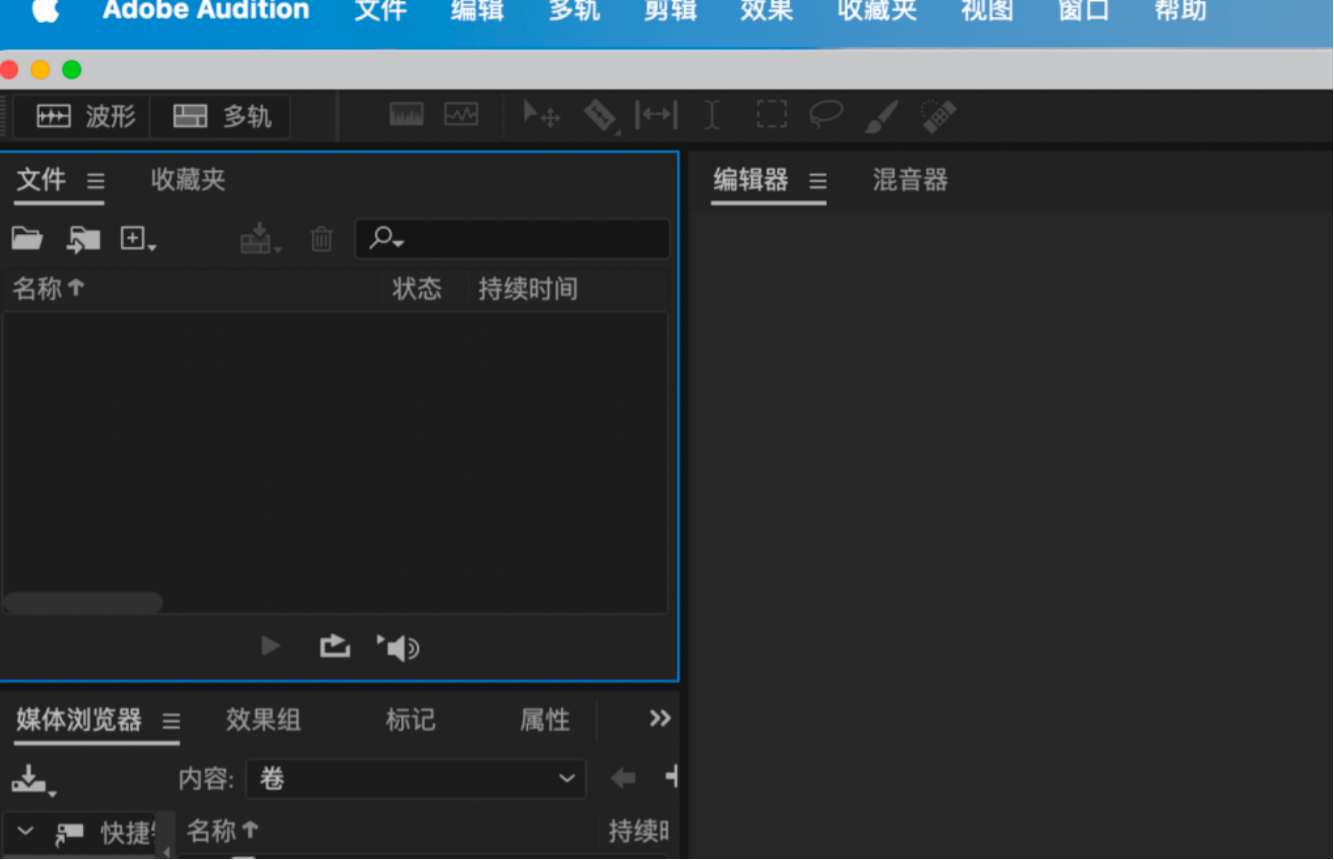
Task: Click the Insert into Multitrack icon
Action: tap(261, 239)
